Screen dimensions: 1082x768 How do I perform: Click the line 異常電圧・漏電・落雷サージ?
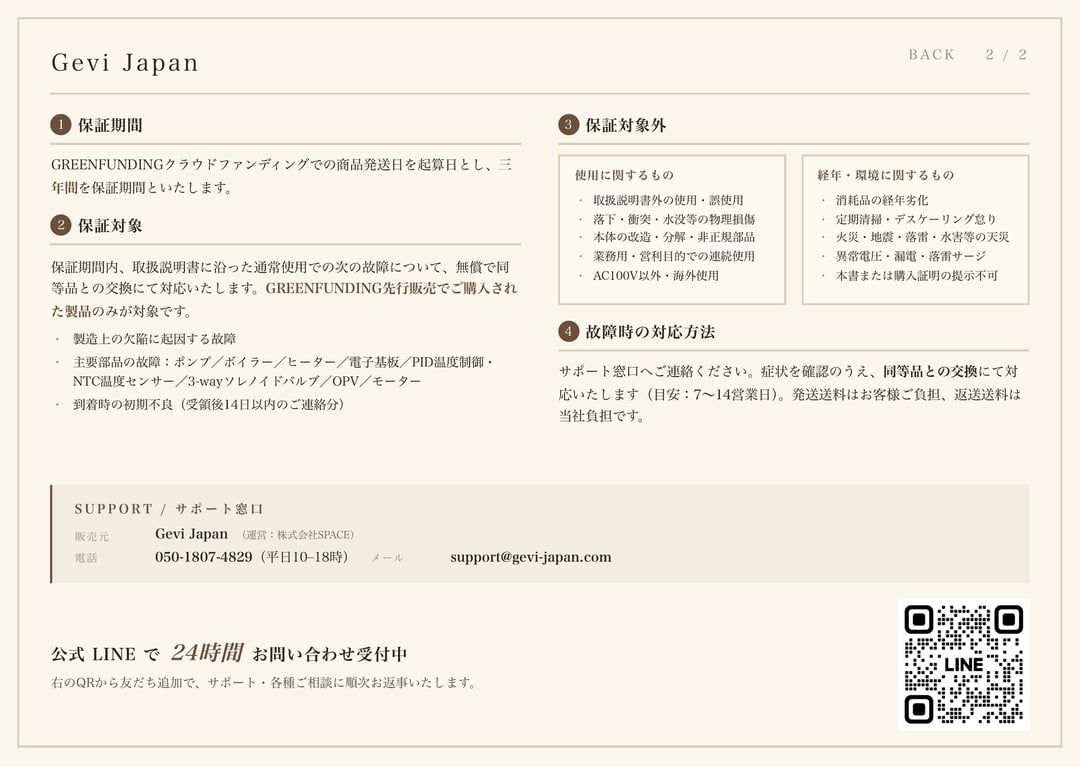pyautogui.click(x=911, y=256)
